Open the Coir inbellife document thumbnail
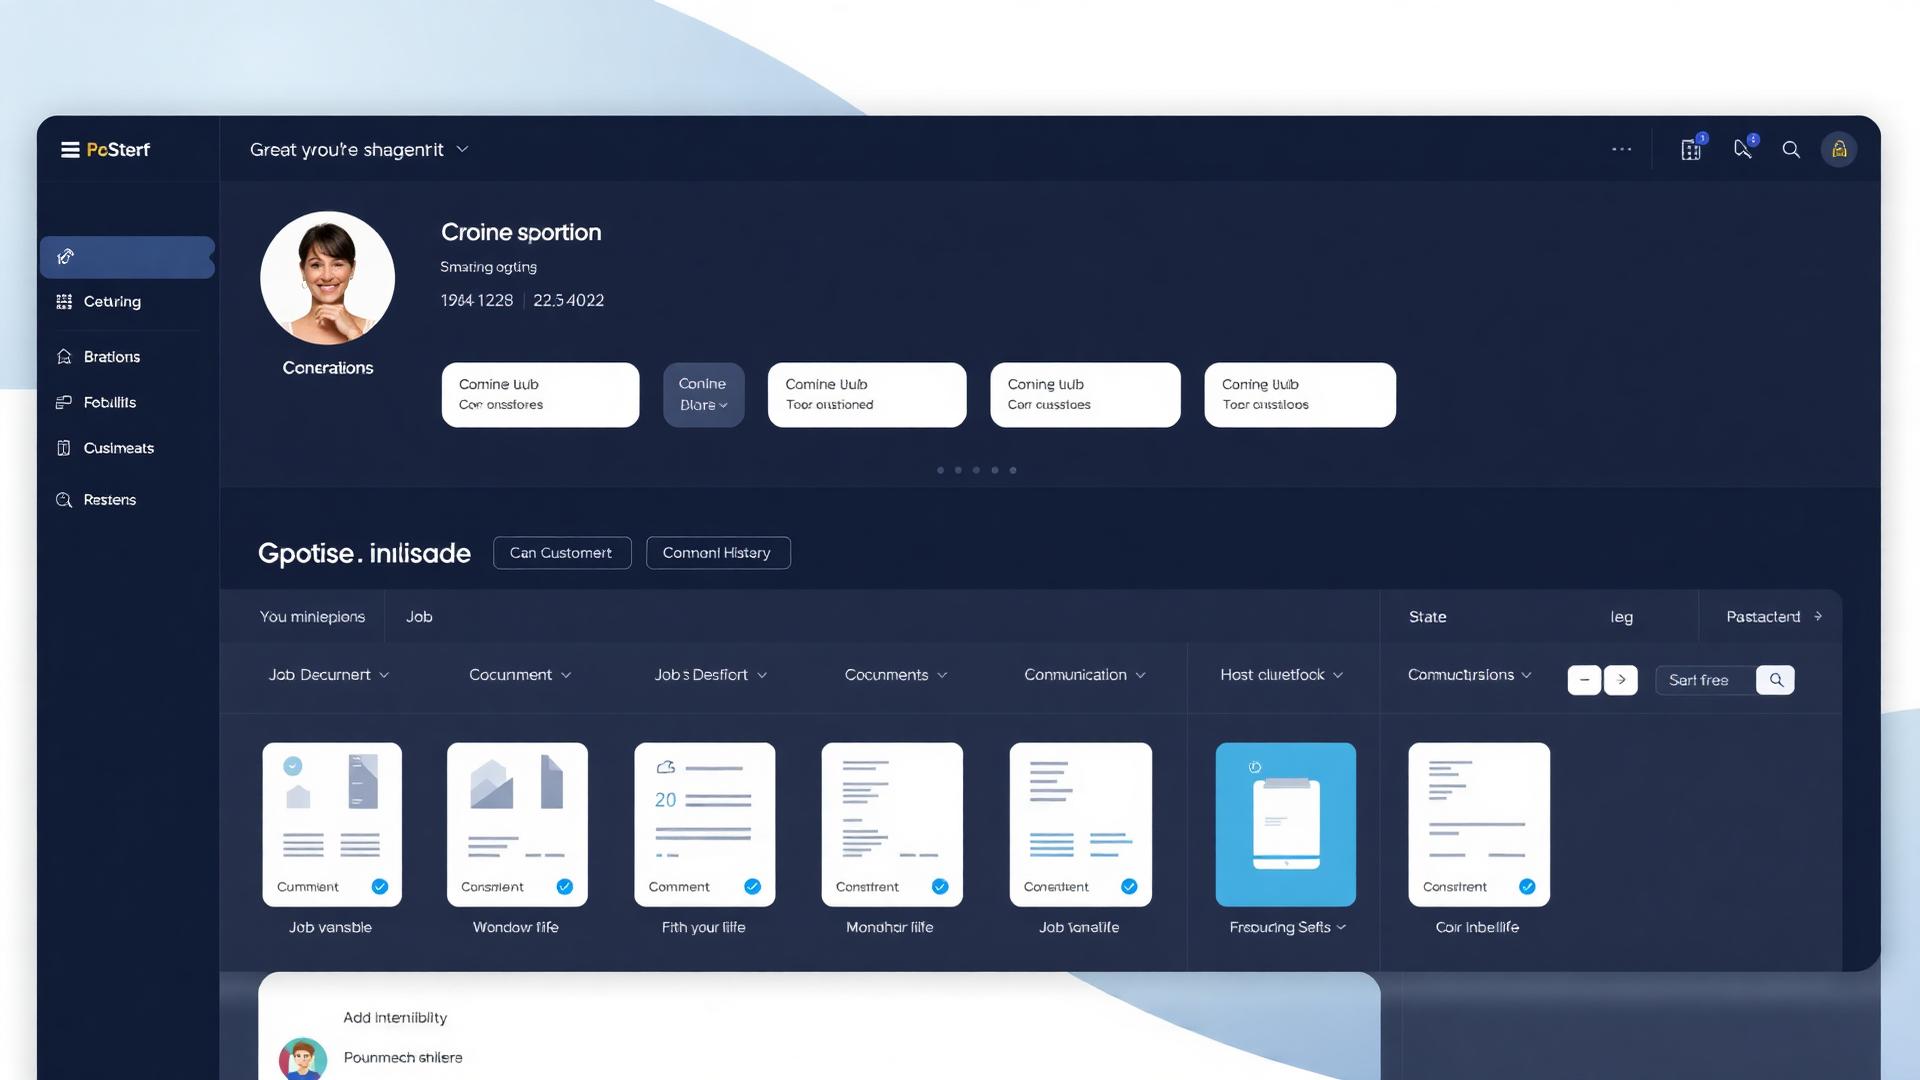Image resolution: width=1920 pixels, height=1080 pixels. point(1479,825)
